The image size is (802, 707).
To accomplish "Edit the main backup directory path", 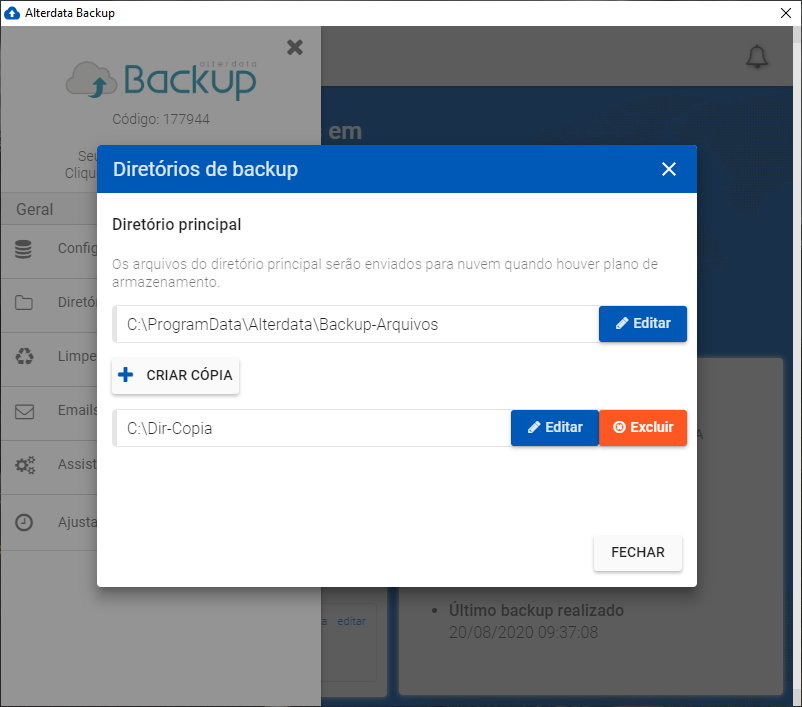I will click(643, 324).
